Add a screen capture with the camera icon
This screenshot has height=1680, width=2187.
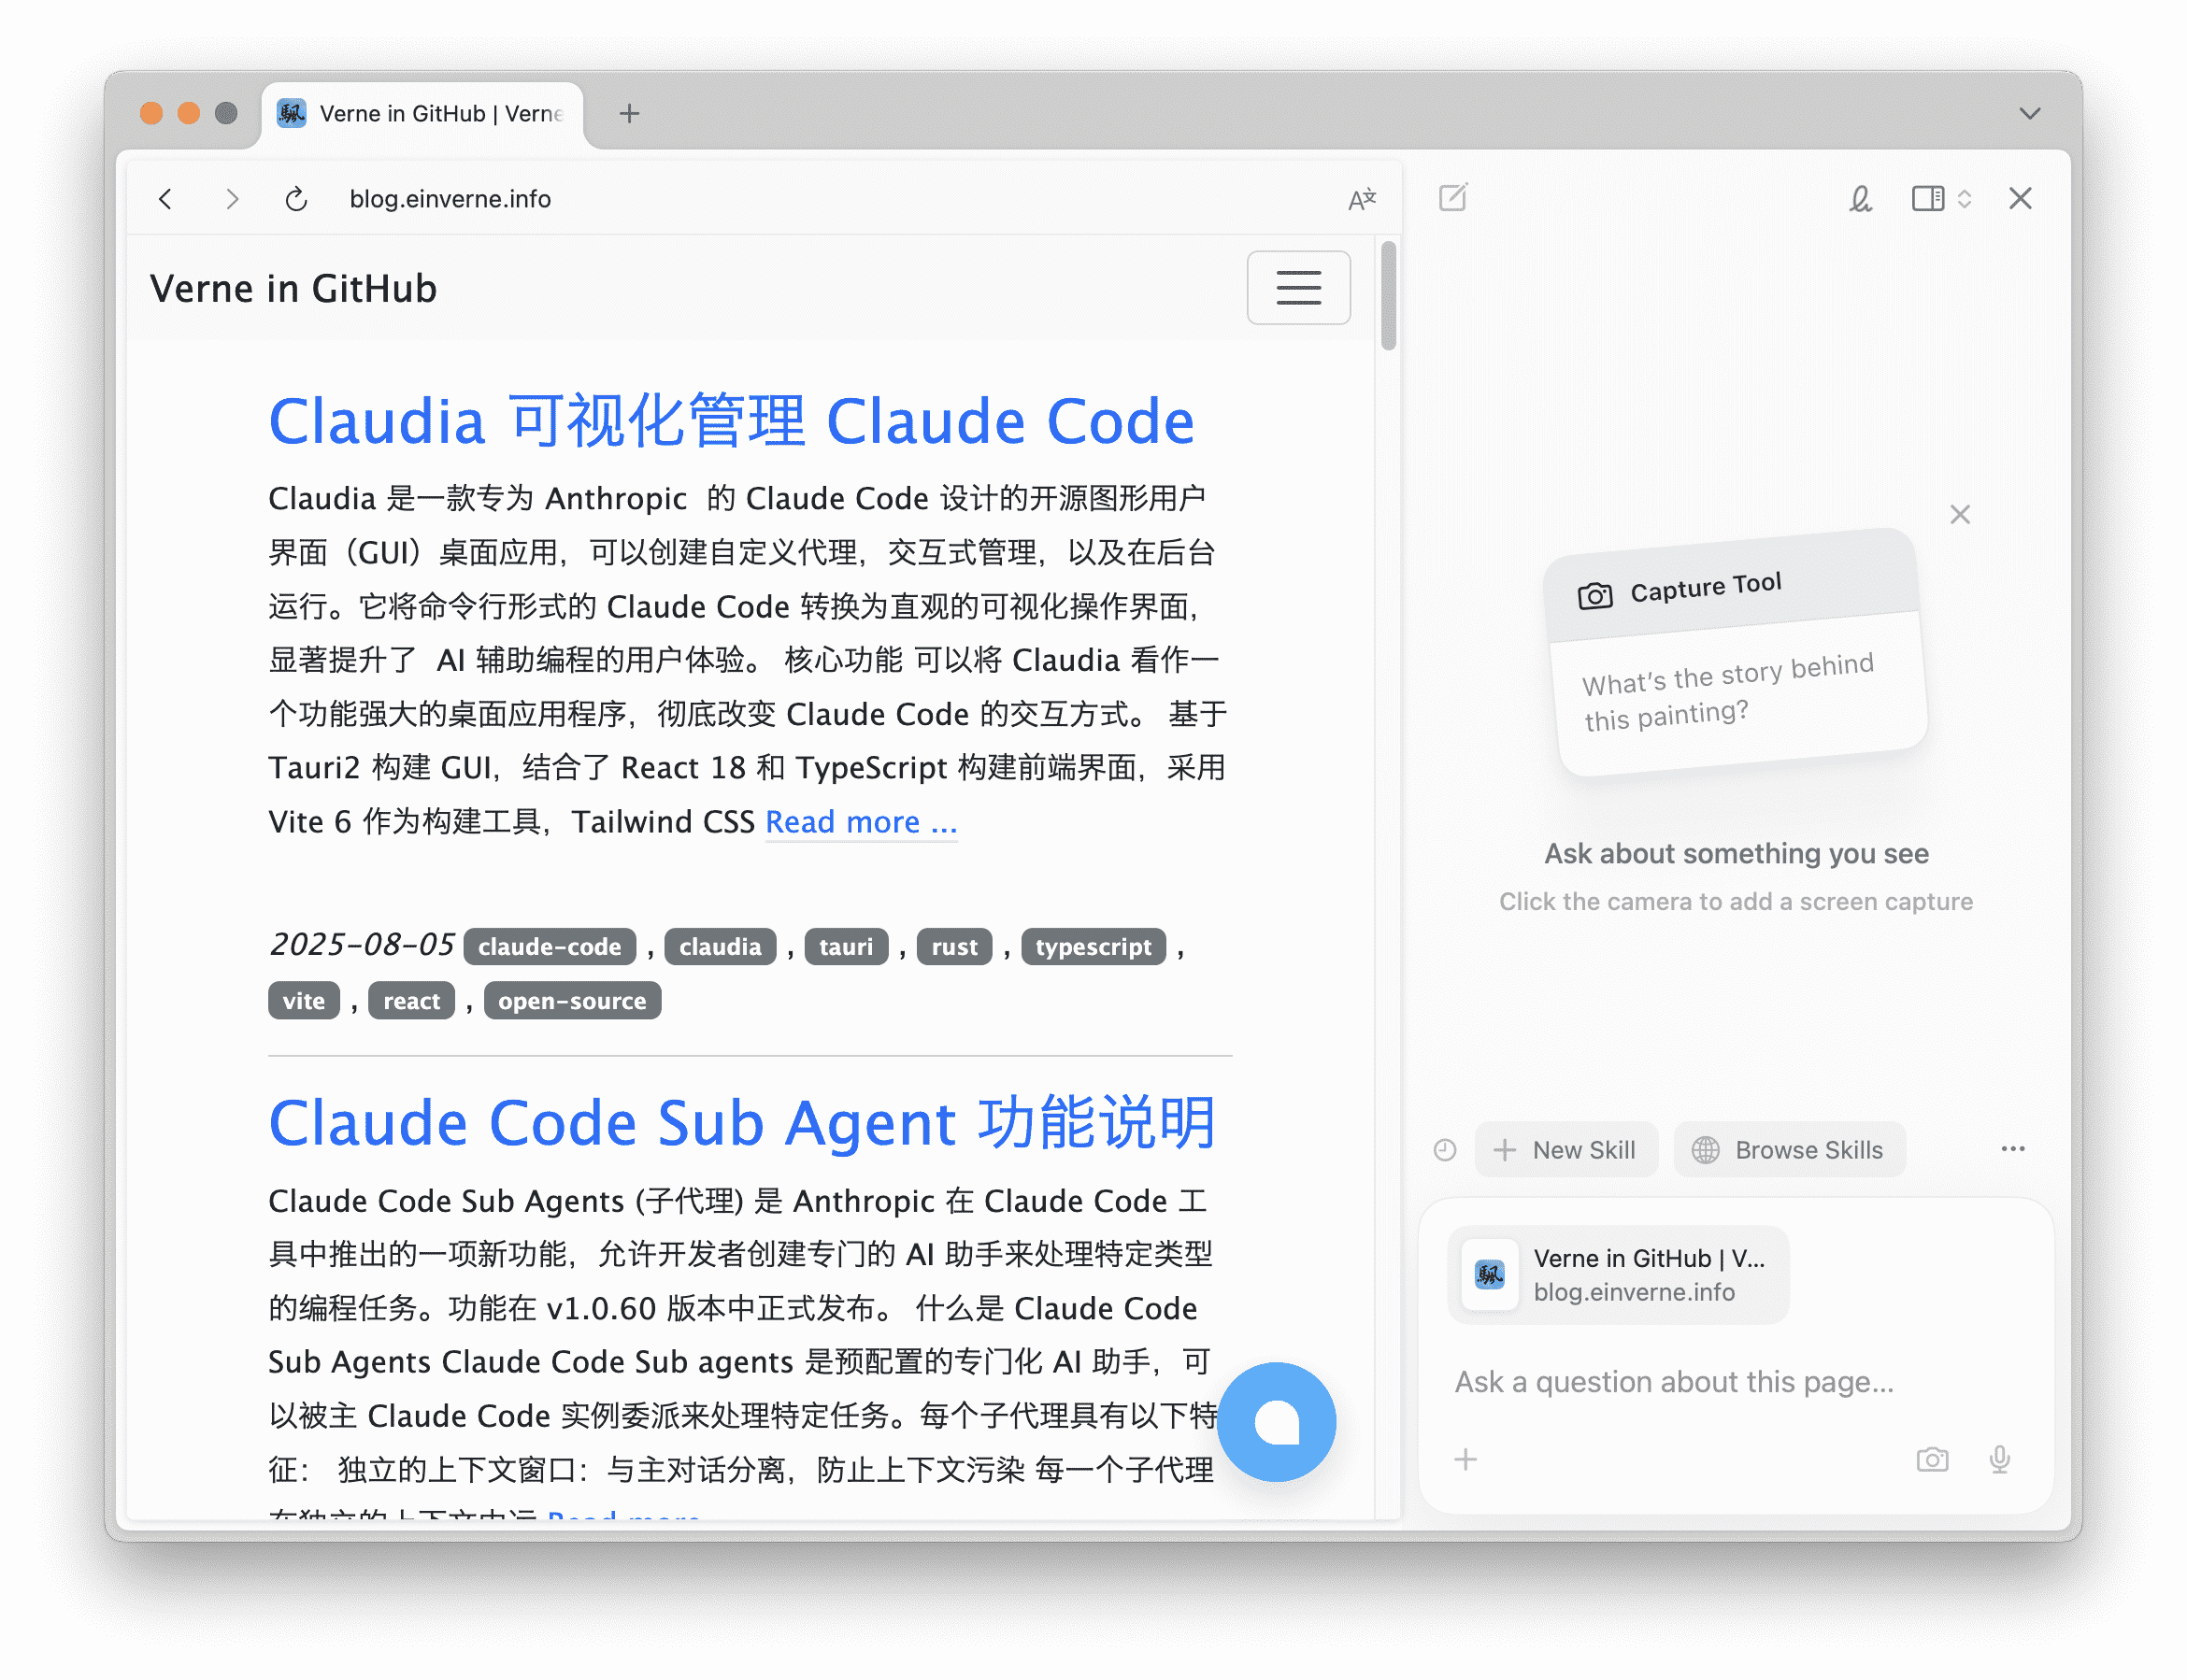tap(1932, 1460)
